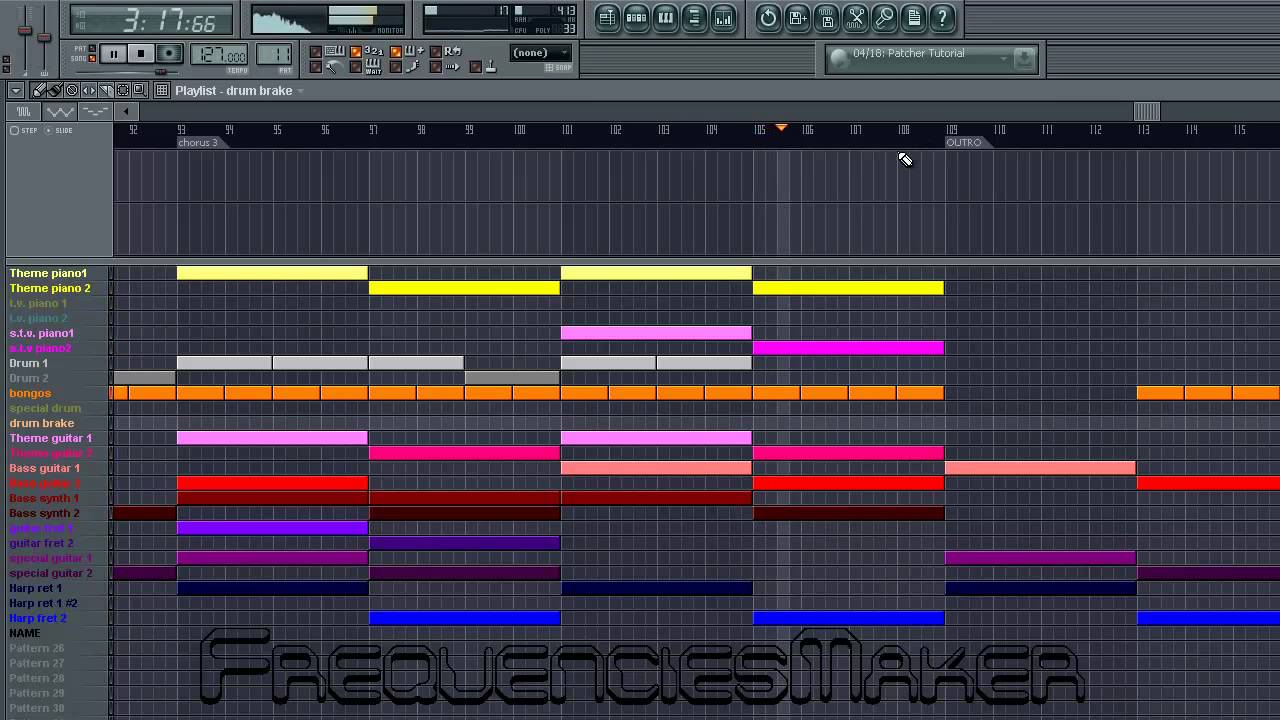Screen dimensions: 1280x720
Task: Click the Undo circular arrow icon
Action: 768,17
